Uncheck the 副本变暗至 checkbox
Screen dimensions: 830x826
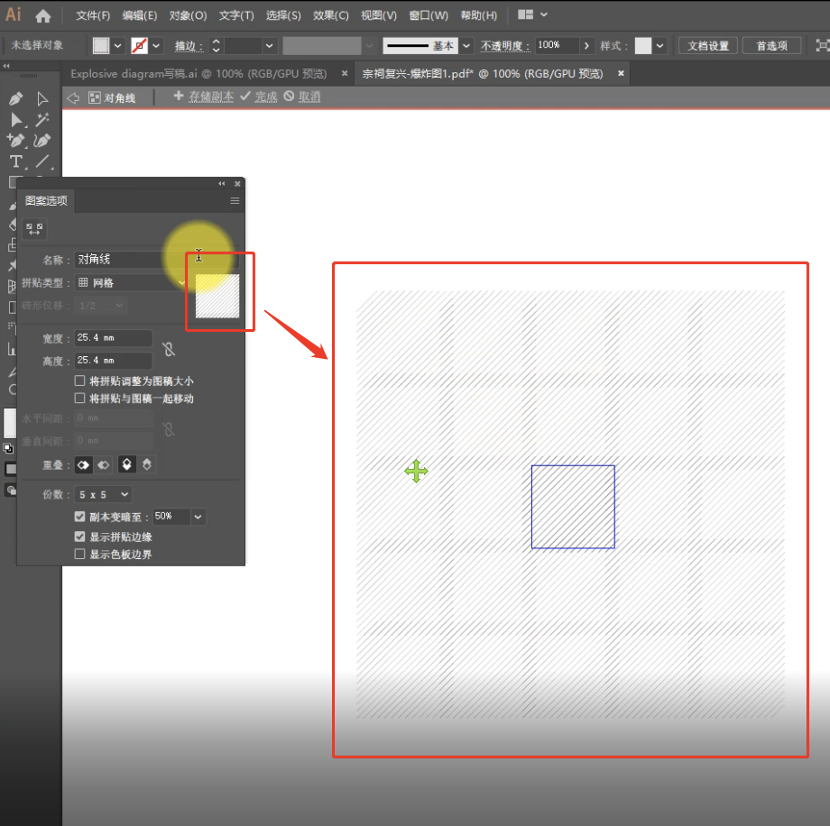80,516
